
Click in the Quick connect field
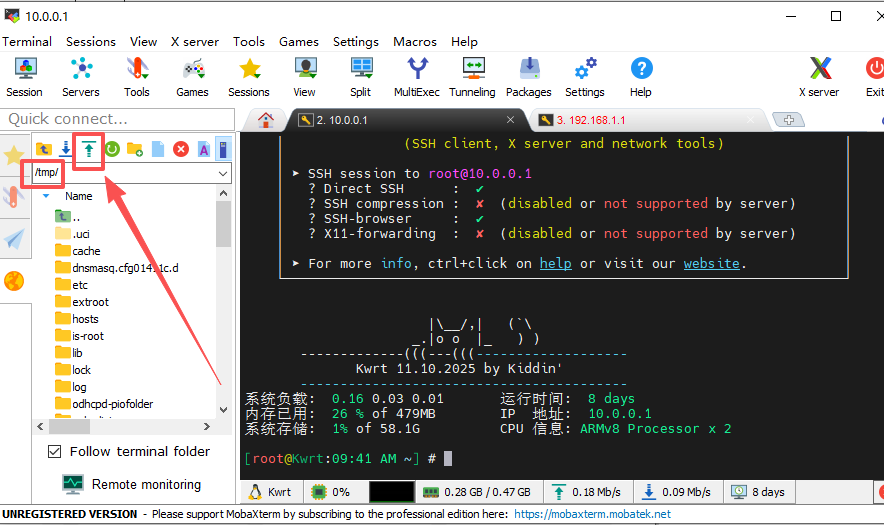pos(117,119)
